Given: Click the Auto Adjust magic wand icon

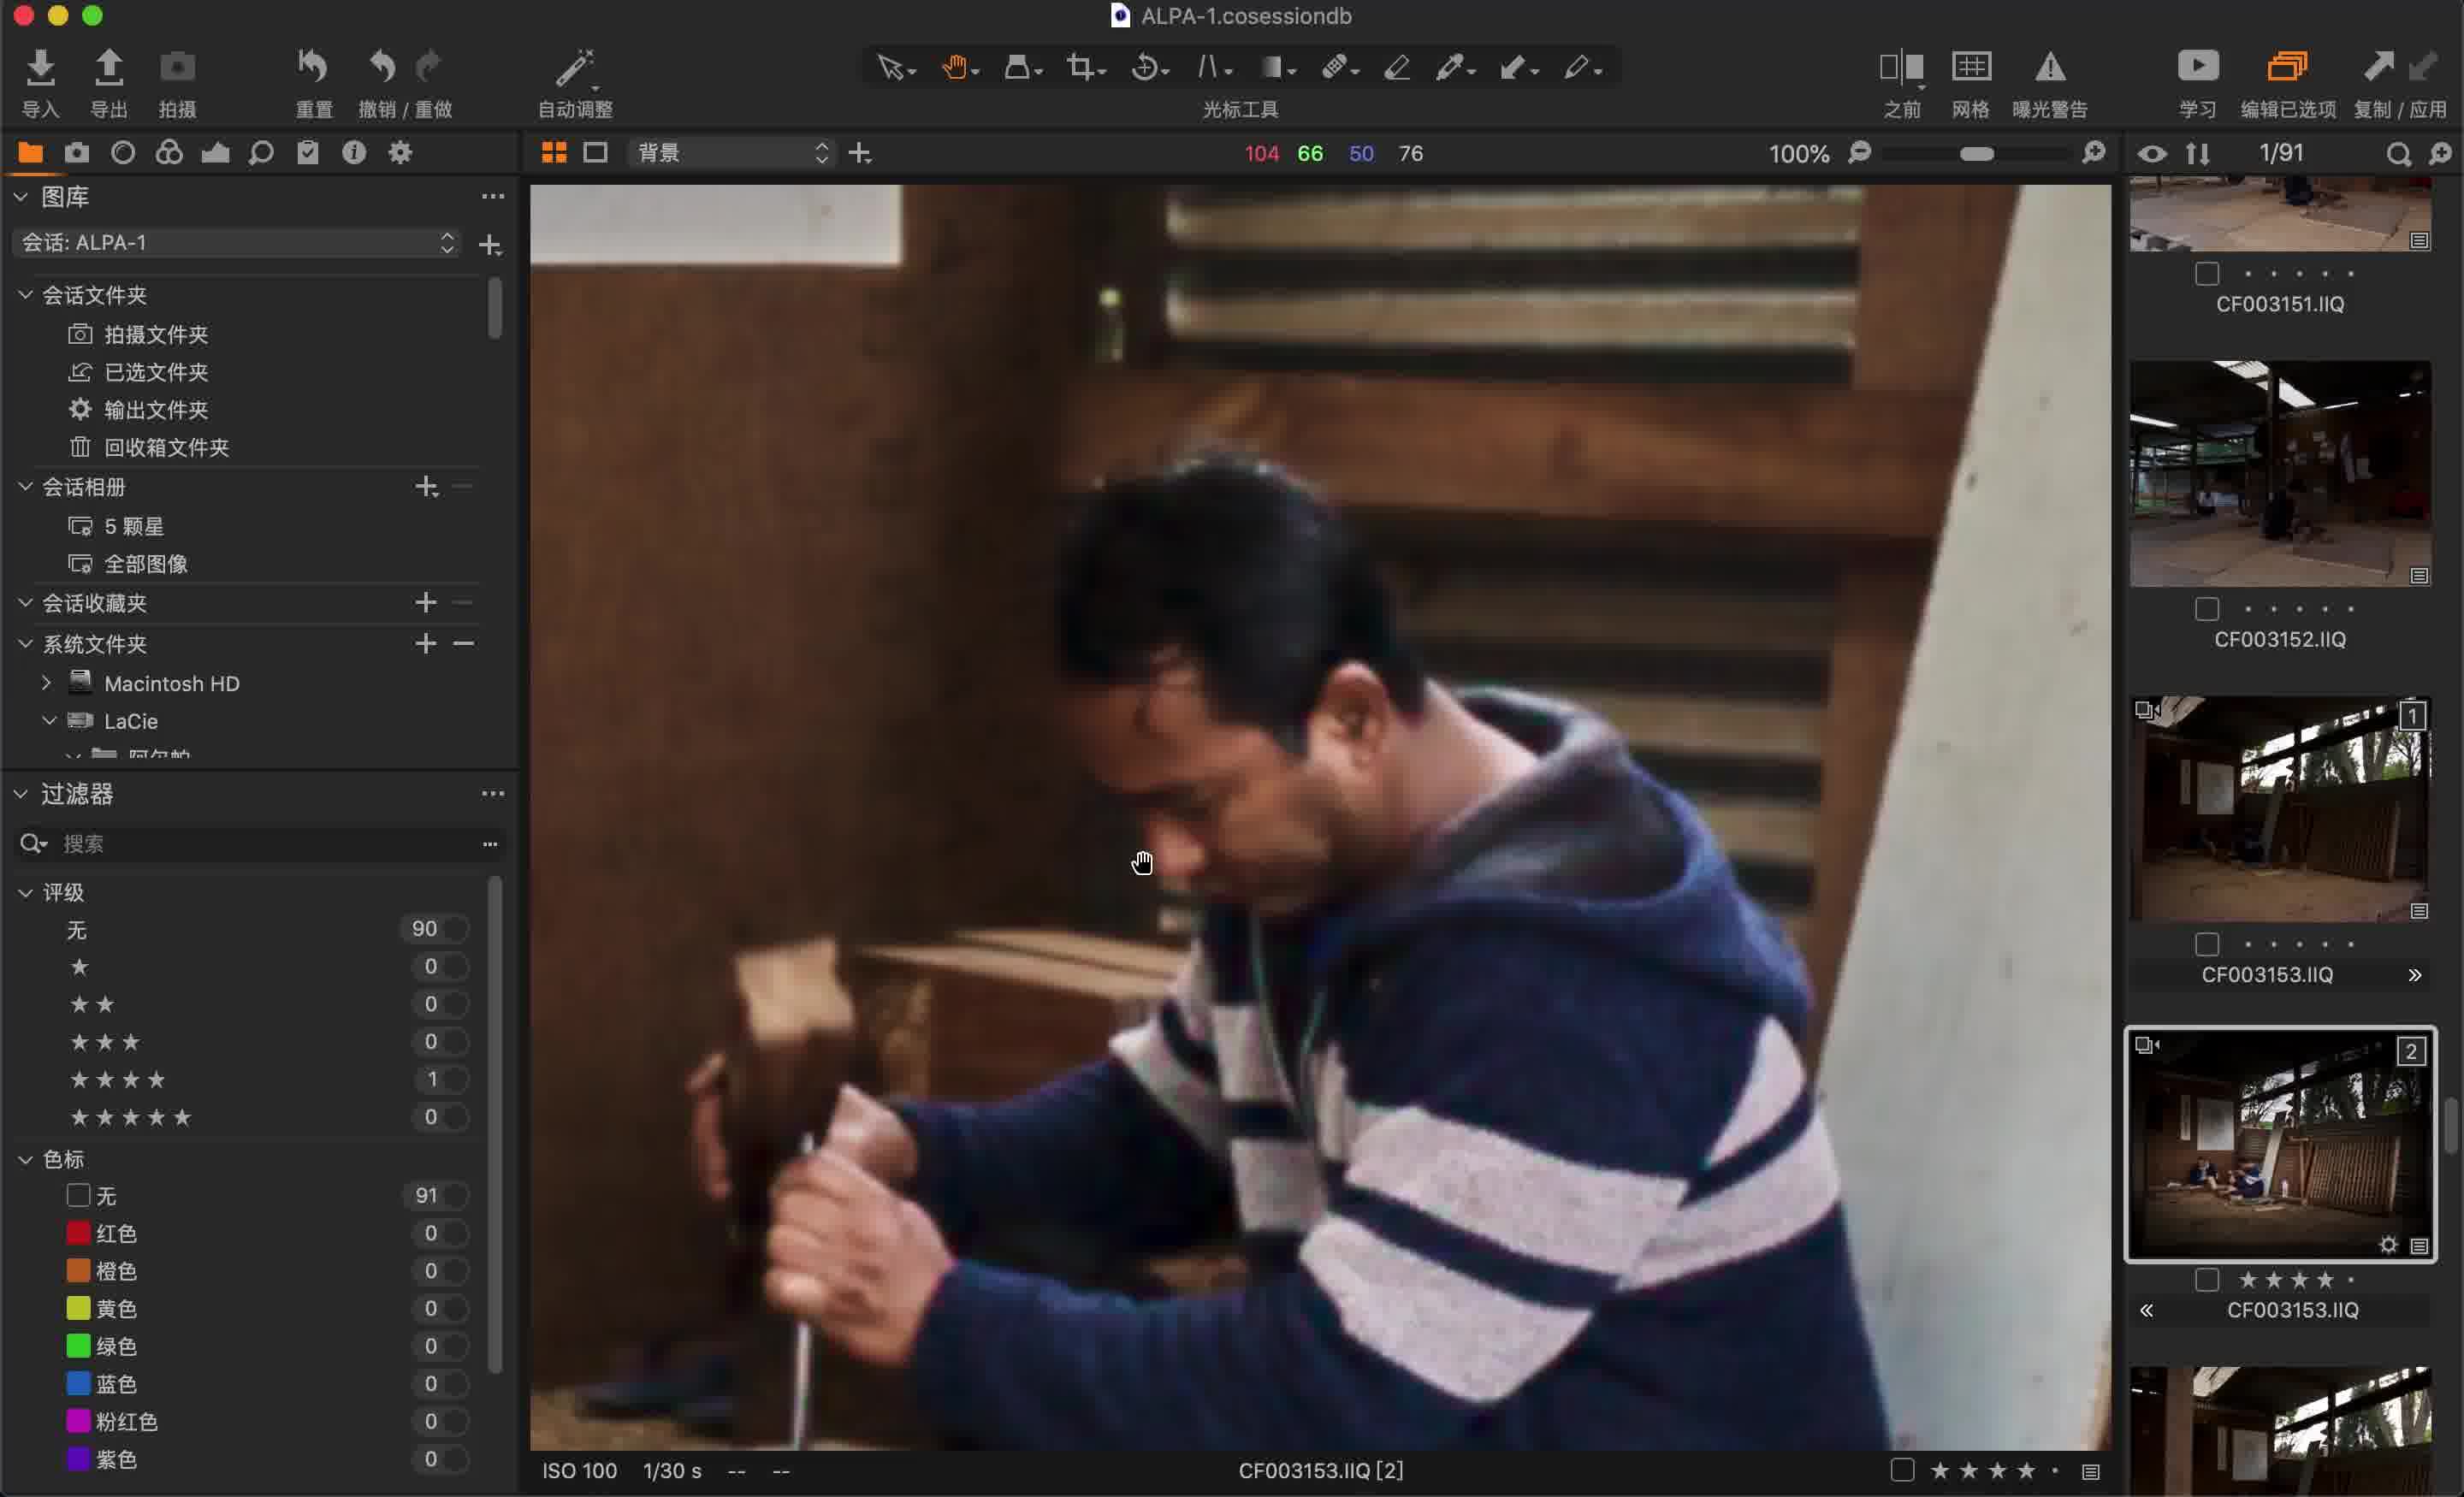Looking at the screenshot, I should pyautogui.click(x=574, y=67).
